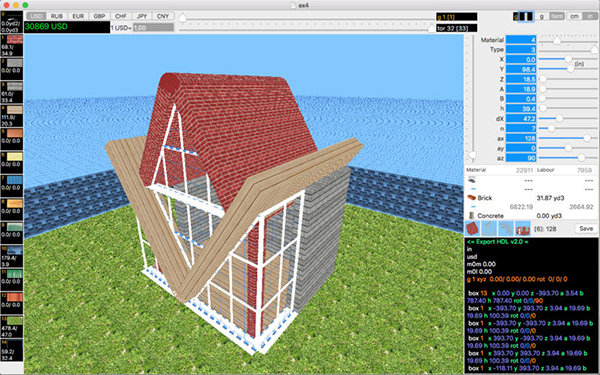This screenshot has height=375, width=600.
Task: Click the X value field showing 0.0
Action: point(521,59)
